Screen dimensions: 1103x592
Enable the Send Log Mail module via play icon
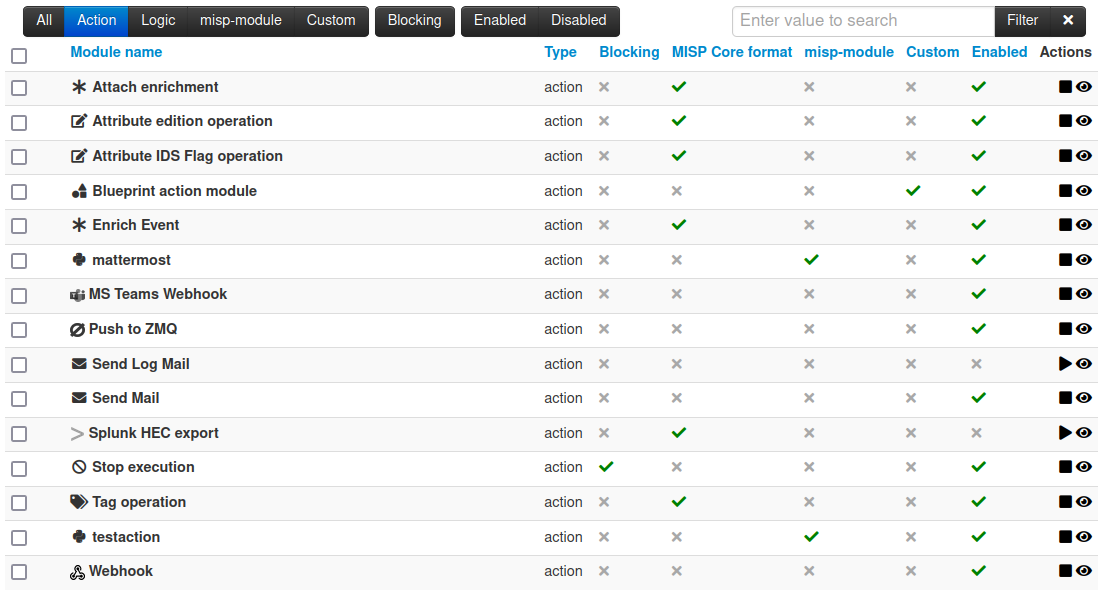point(1065,364)
